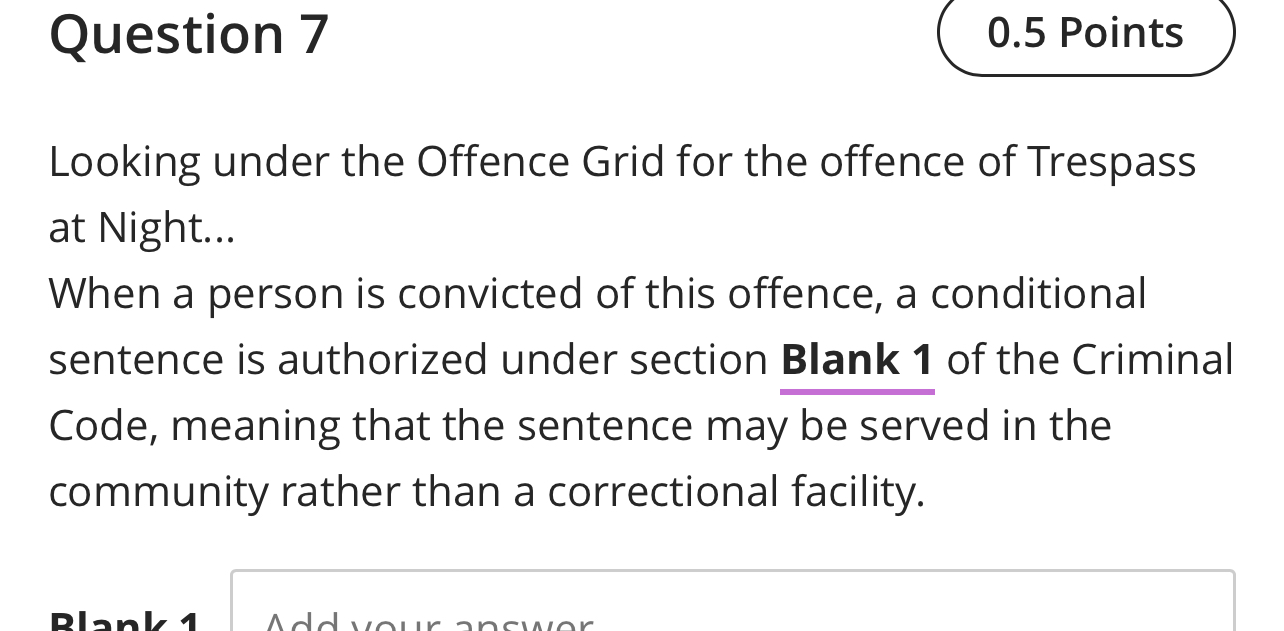This screenshot has height=631, width=1284.
Task: Select the Offence Grid text
Action: click(x=540, y=161)
